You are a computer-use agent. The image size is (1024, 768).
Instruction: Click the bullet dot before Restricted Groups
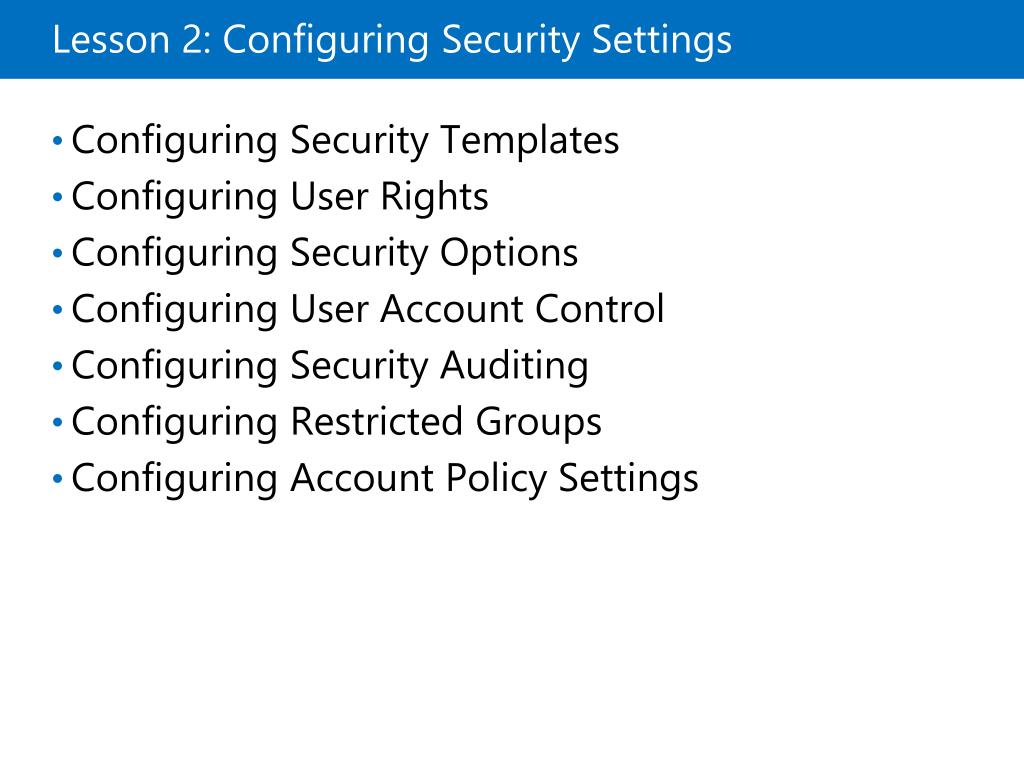coord(57,421)
